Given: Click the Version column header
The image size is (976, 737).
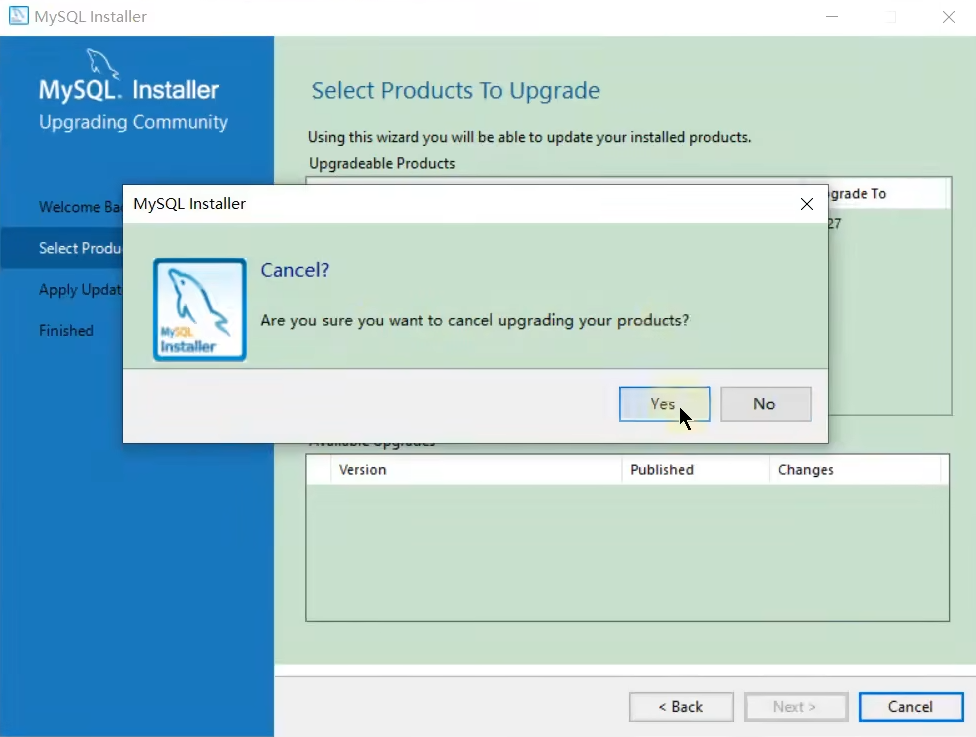Looking at the screenshot, I should click(476, 470).
